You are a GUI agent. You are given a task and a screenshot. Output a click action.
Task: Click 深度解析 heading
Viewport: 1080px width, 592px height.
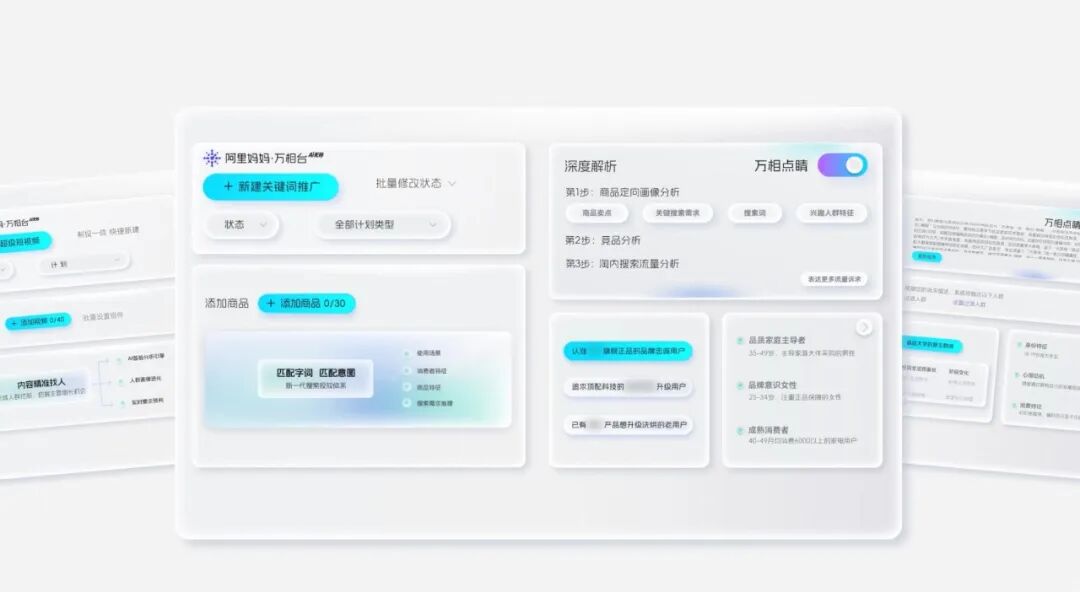(x=590, y=166)
